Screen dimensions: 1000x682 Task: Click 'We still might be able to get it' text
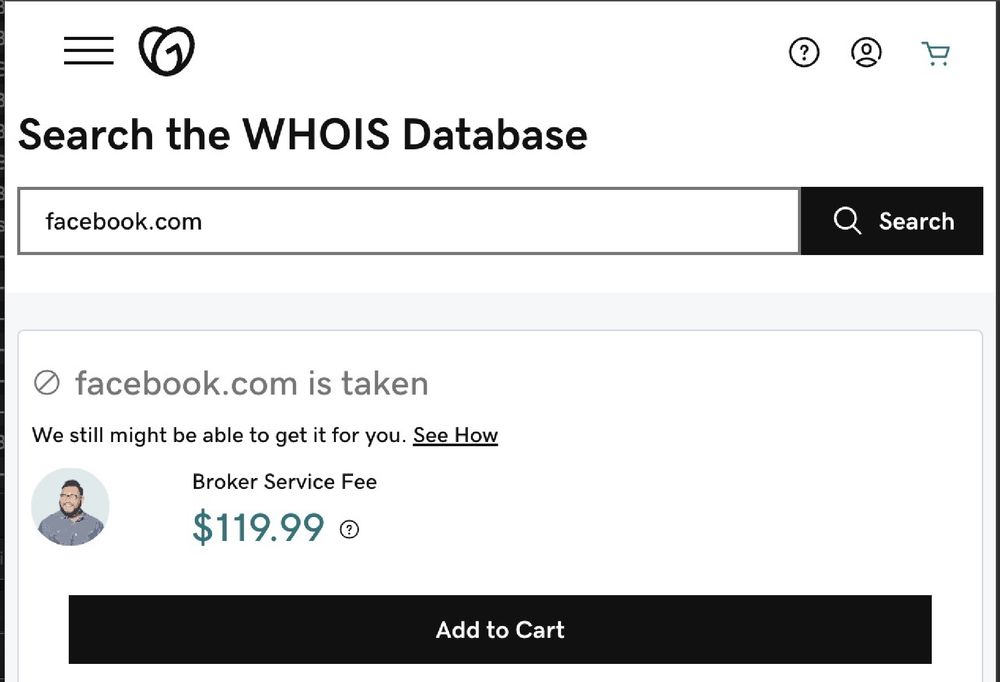215,435
